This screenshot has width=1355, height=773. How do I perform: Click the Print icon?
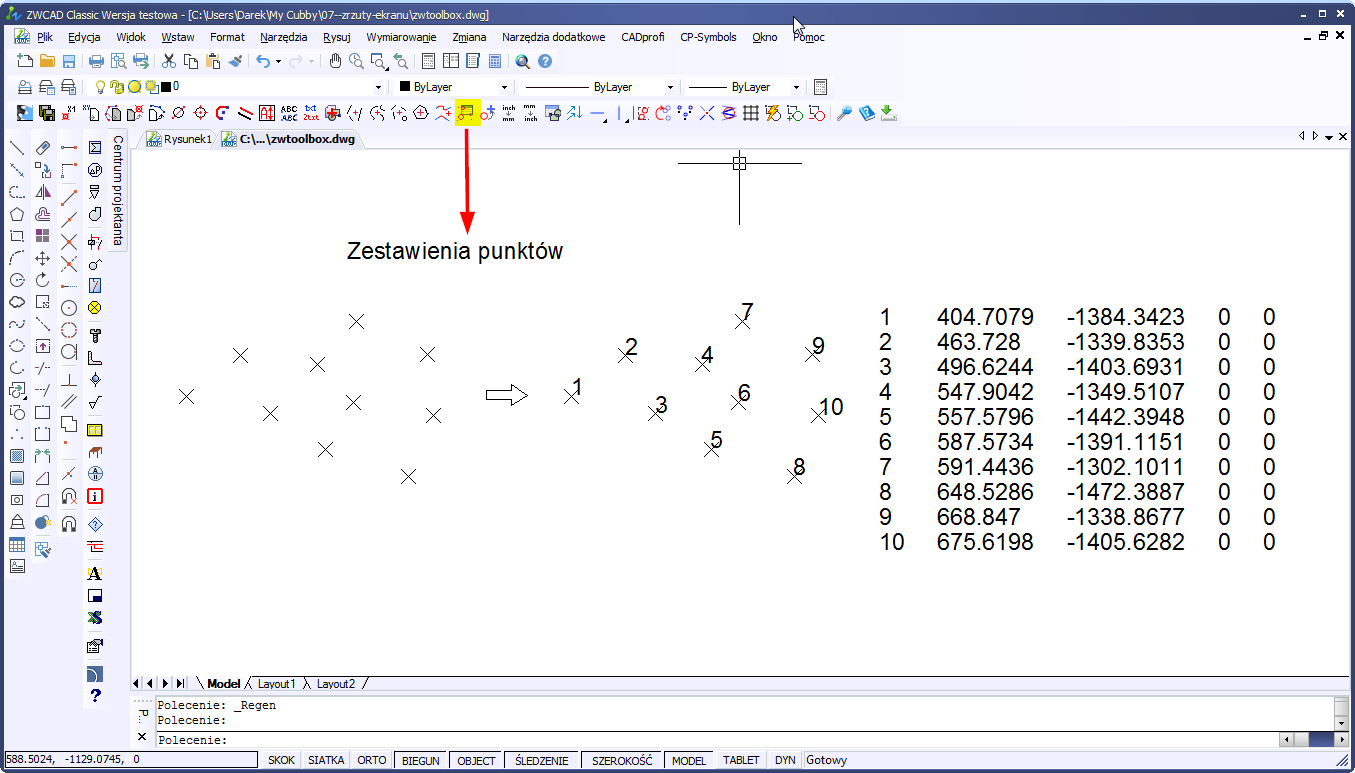pyautogui.click(x=98, y=61)
